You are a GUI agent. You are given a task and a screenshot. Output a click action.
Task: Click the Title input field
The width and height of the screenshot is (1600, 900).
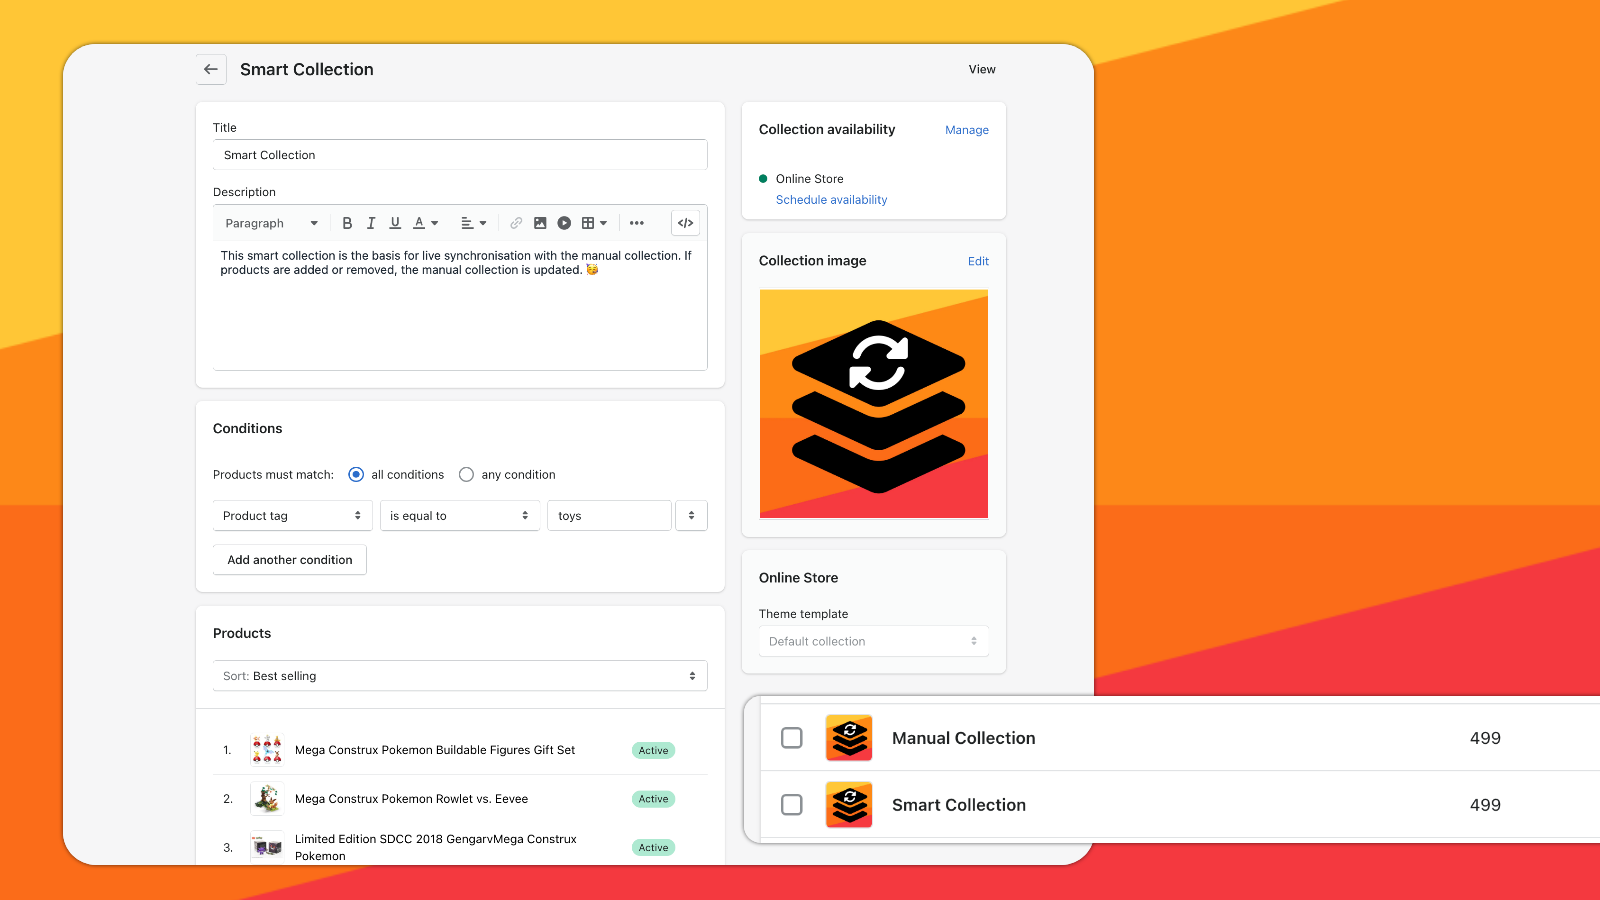point(460,155)
